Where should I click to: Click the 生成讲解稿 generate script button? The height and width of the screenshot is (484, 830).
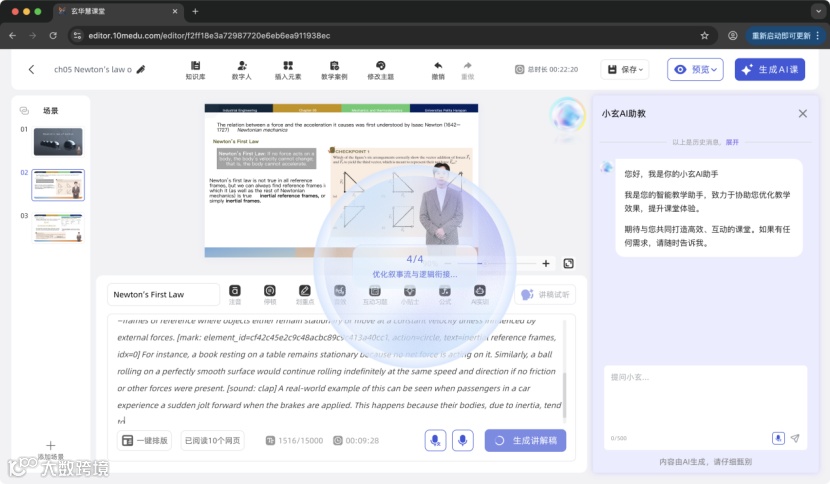point(525,440)
